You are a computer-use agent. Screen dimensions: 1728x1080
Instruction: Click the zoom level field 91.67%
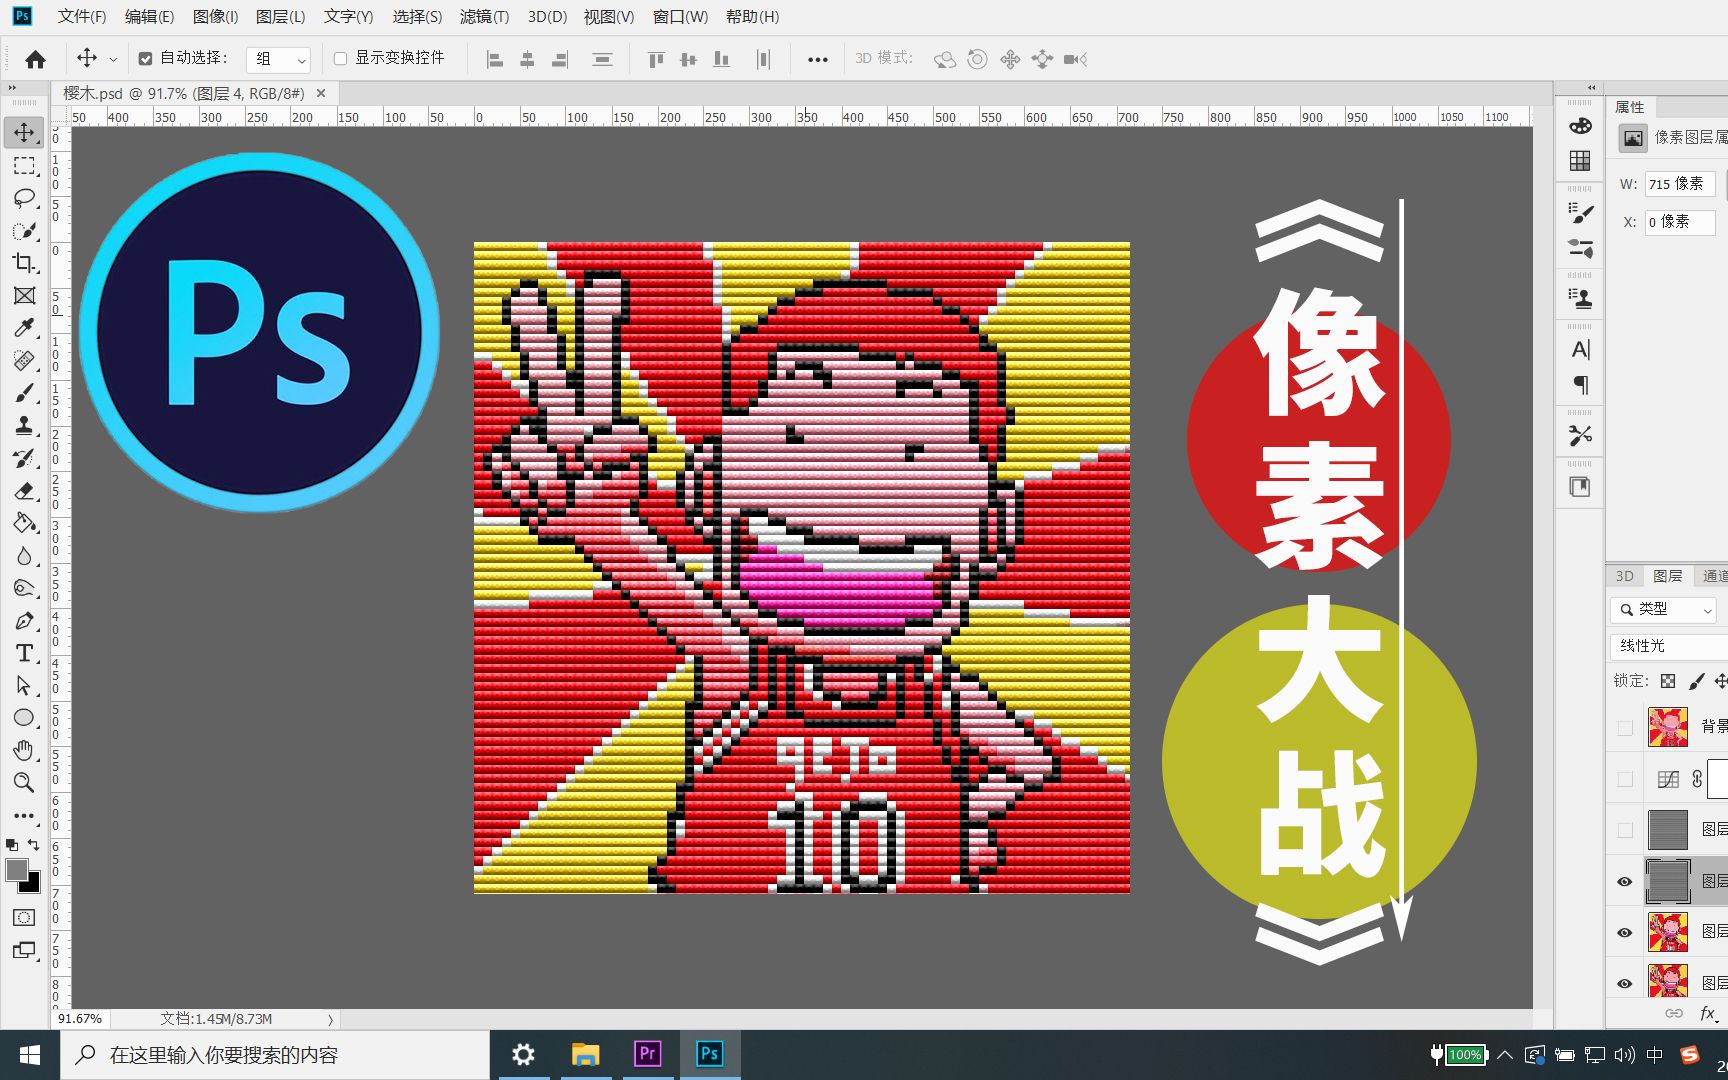[80, 1019]
